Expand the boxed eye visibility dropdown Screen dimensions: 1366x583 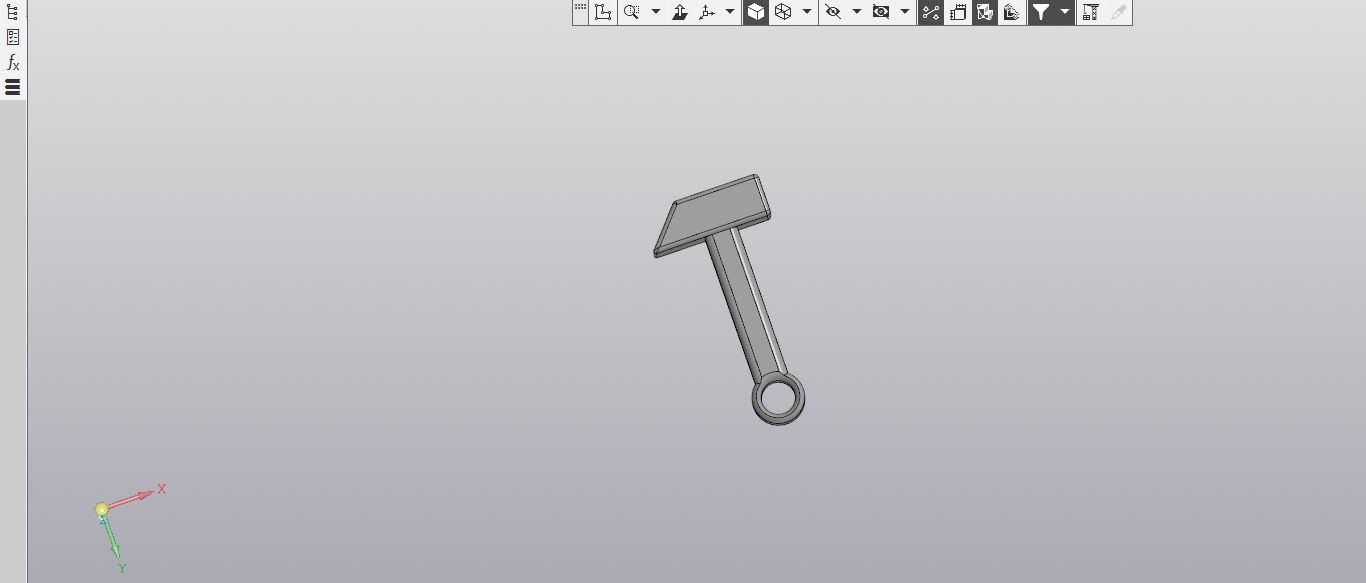click(905, 12)
